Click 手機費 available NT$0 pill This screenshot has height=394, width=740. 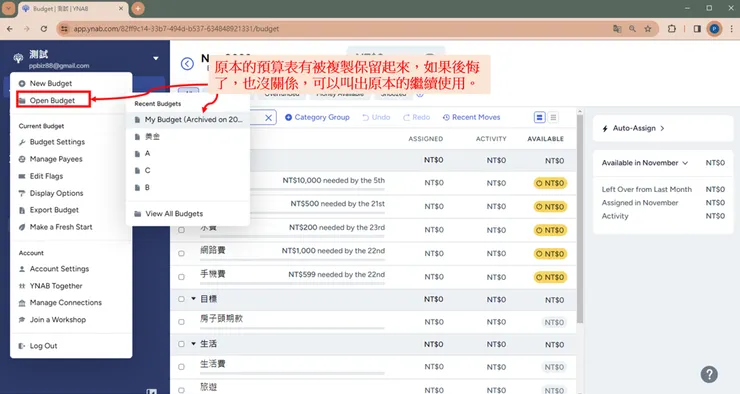pos(550,277)
